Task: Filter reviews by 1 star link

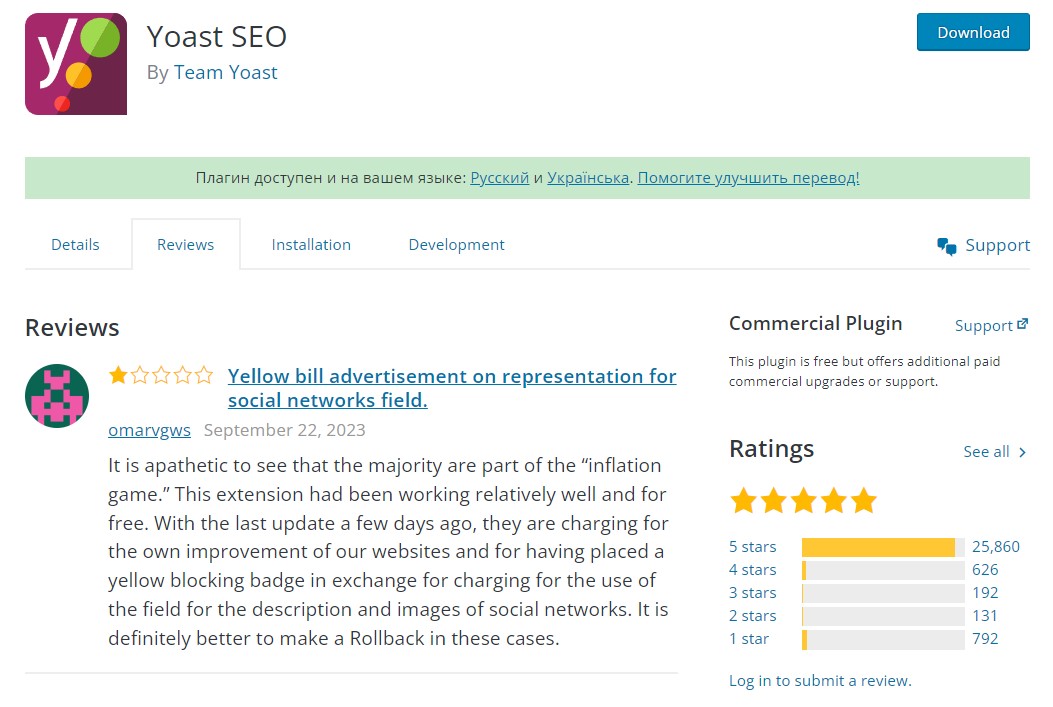Action: coord(749,639)
